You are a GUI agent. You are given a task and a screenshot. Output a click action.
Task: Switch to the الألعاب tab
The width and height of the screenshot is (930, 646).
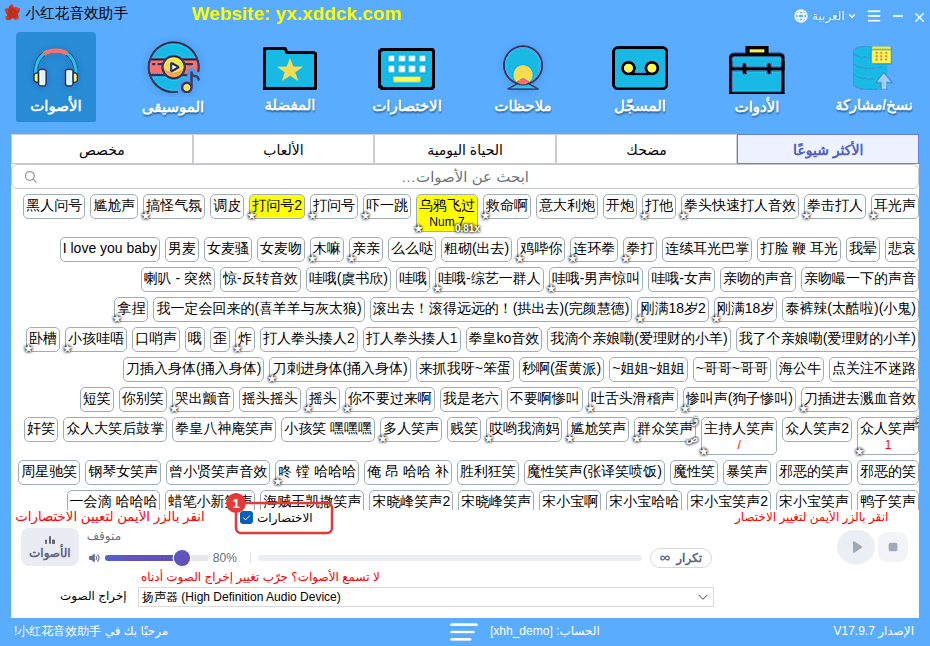283,149
